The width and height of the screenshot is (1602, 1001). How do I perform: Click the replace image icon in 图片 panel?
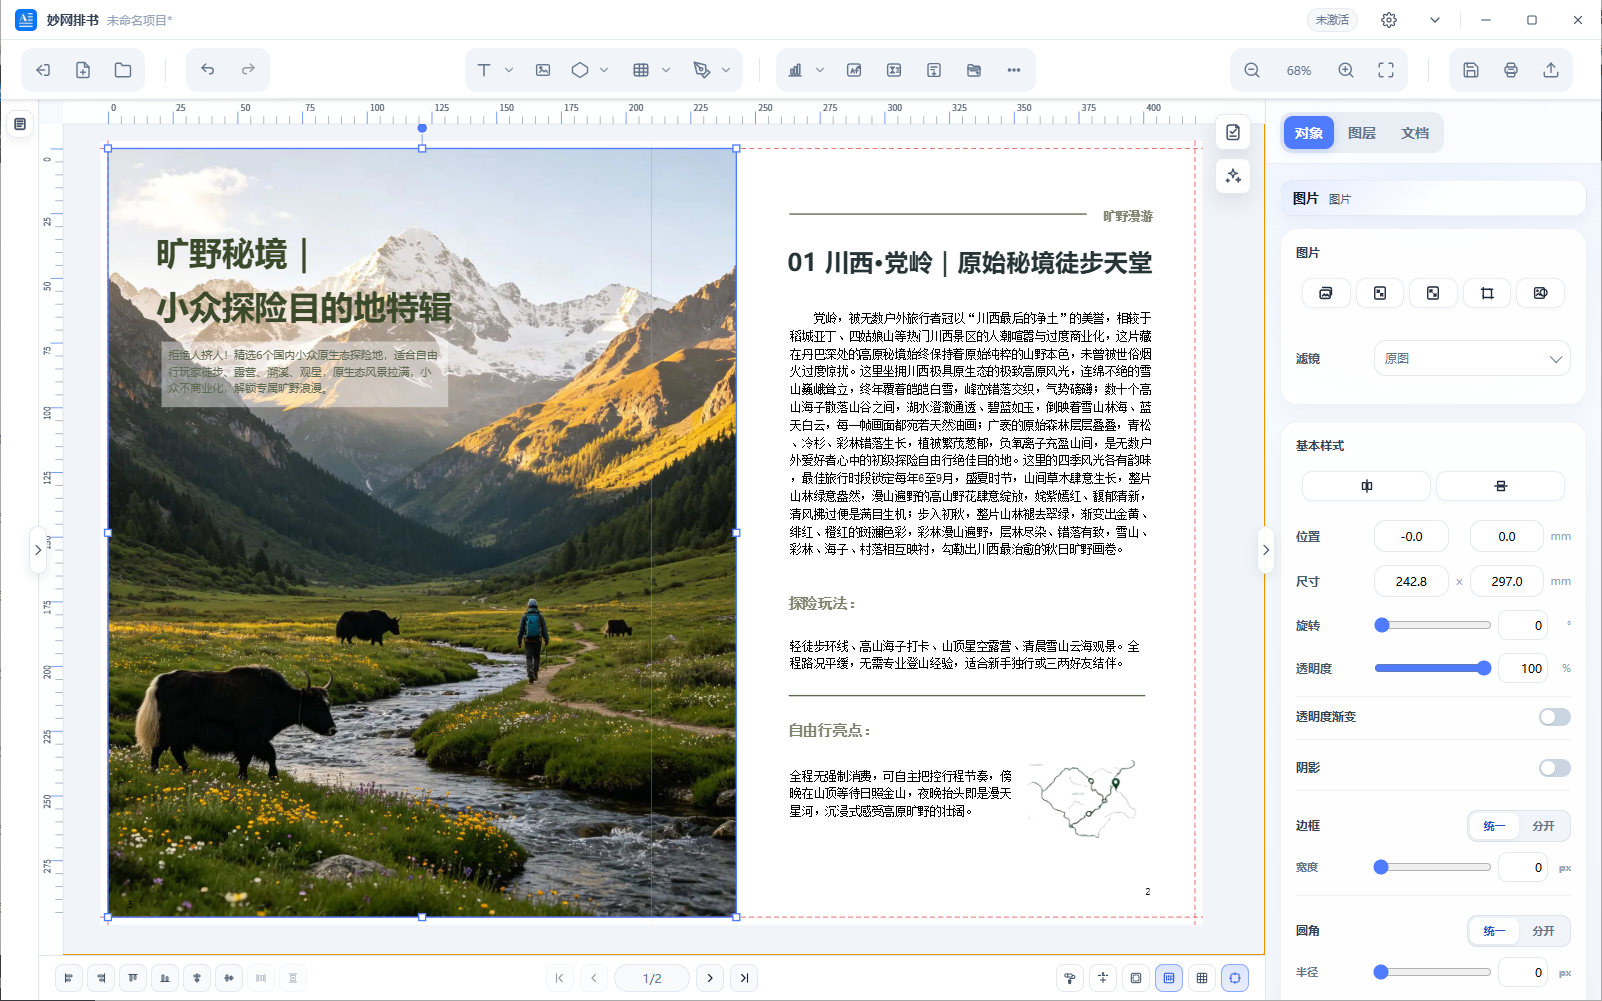1326,293
